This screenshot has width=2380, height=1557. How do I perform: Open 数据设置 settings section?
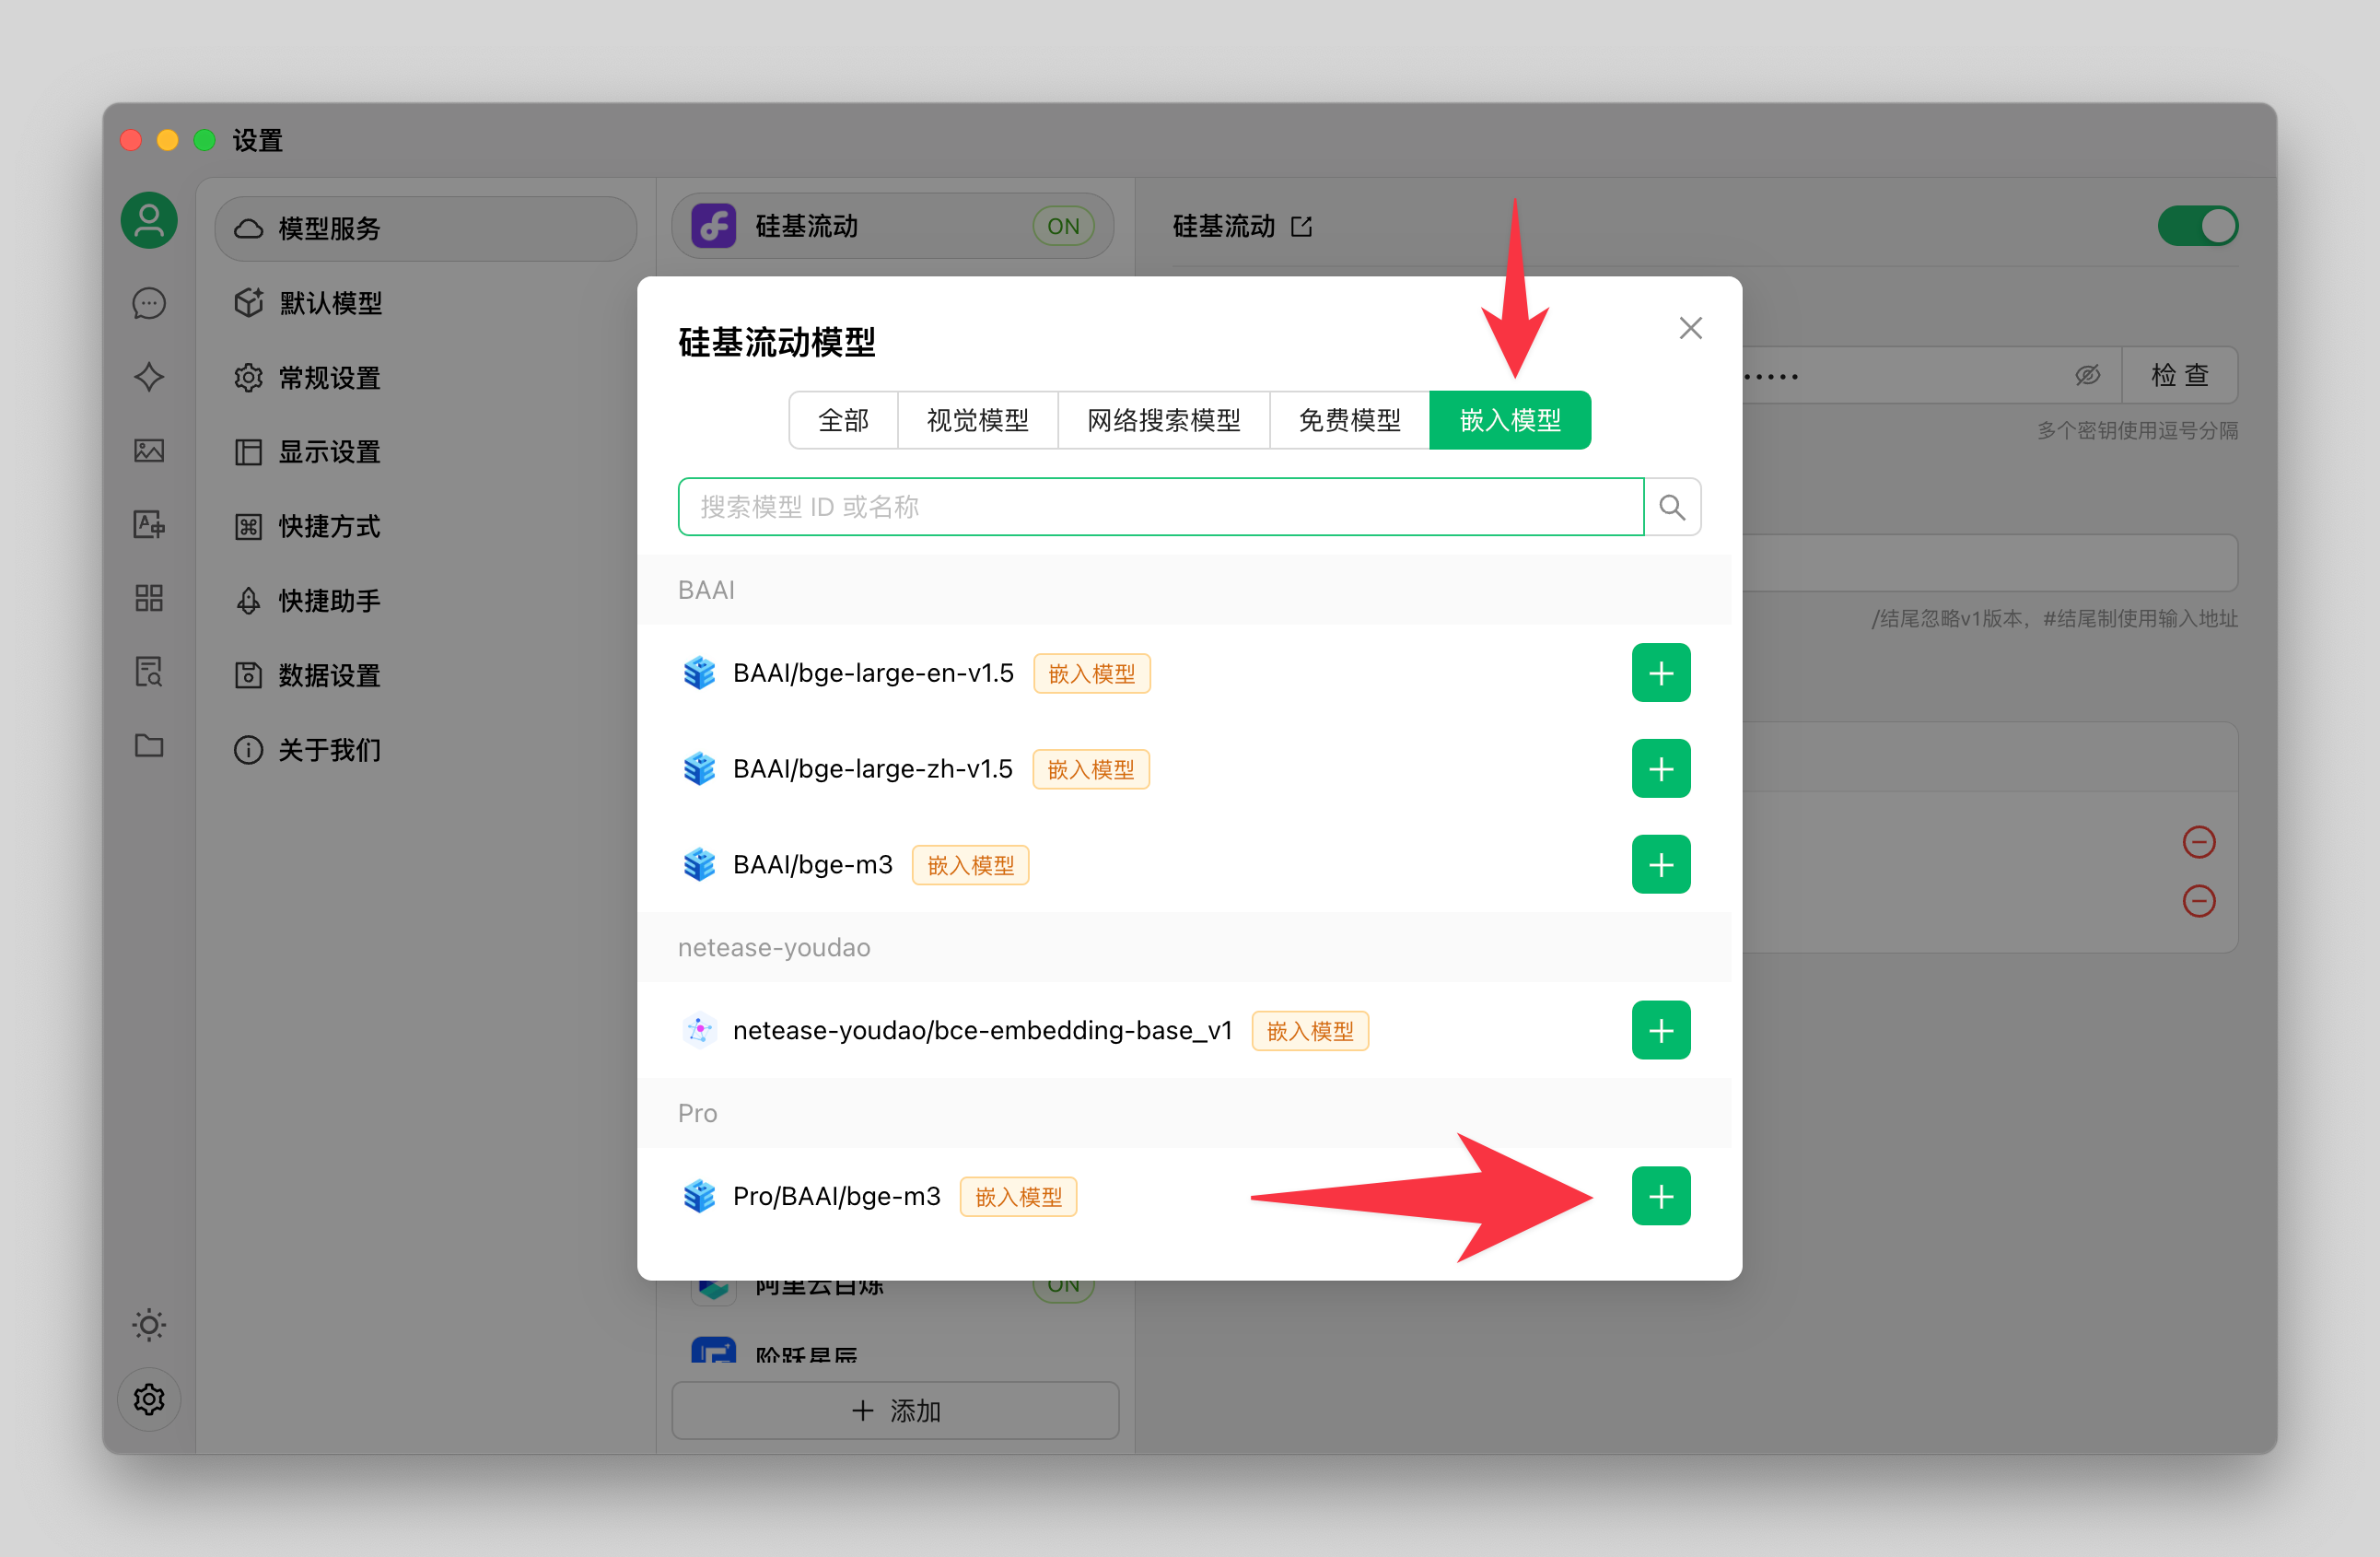pos(425,675)
